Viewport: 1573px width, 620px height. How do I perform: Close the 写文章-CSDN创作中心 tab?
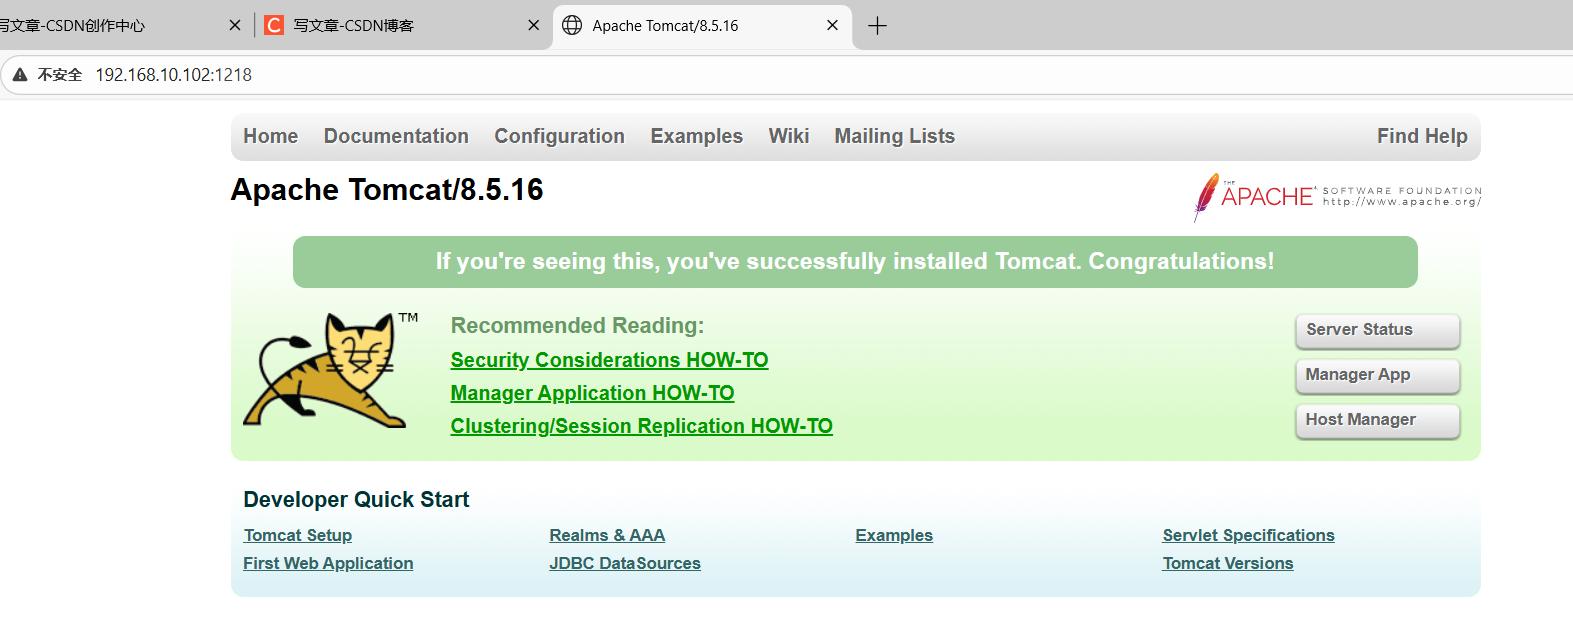(x=235, y=25)
